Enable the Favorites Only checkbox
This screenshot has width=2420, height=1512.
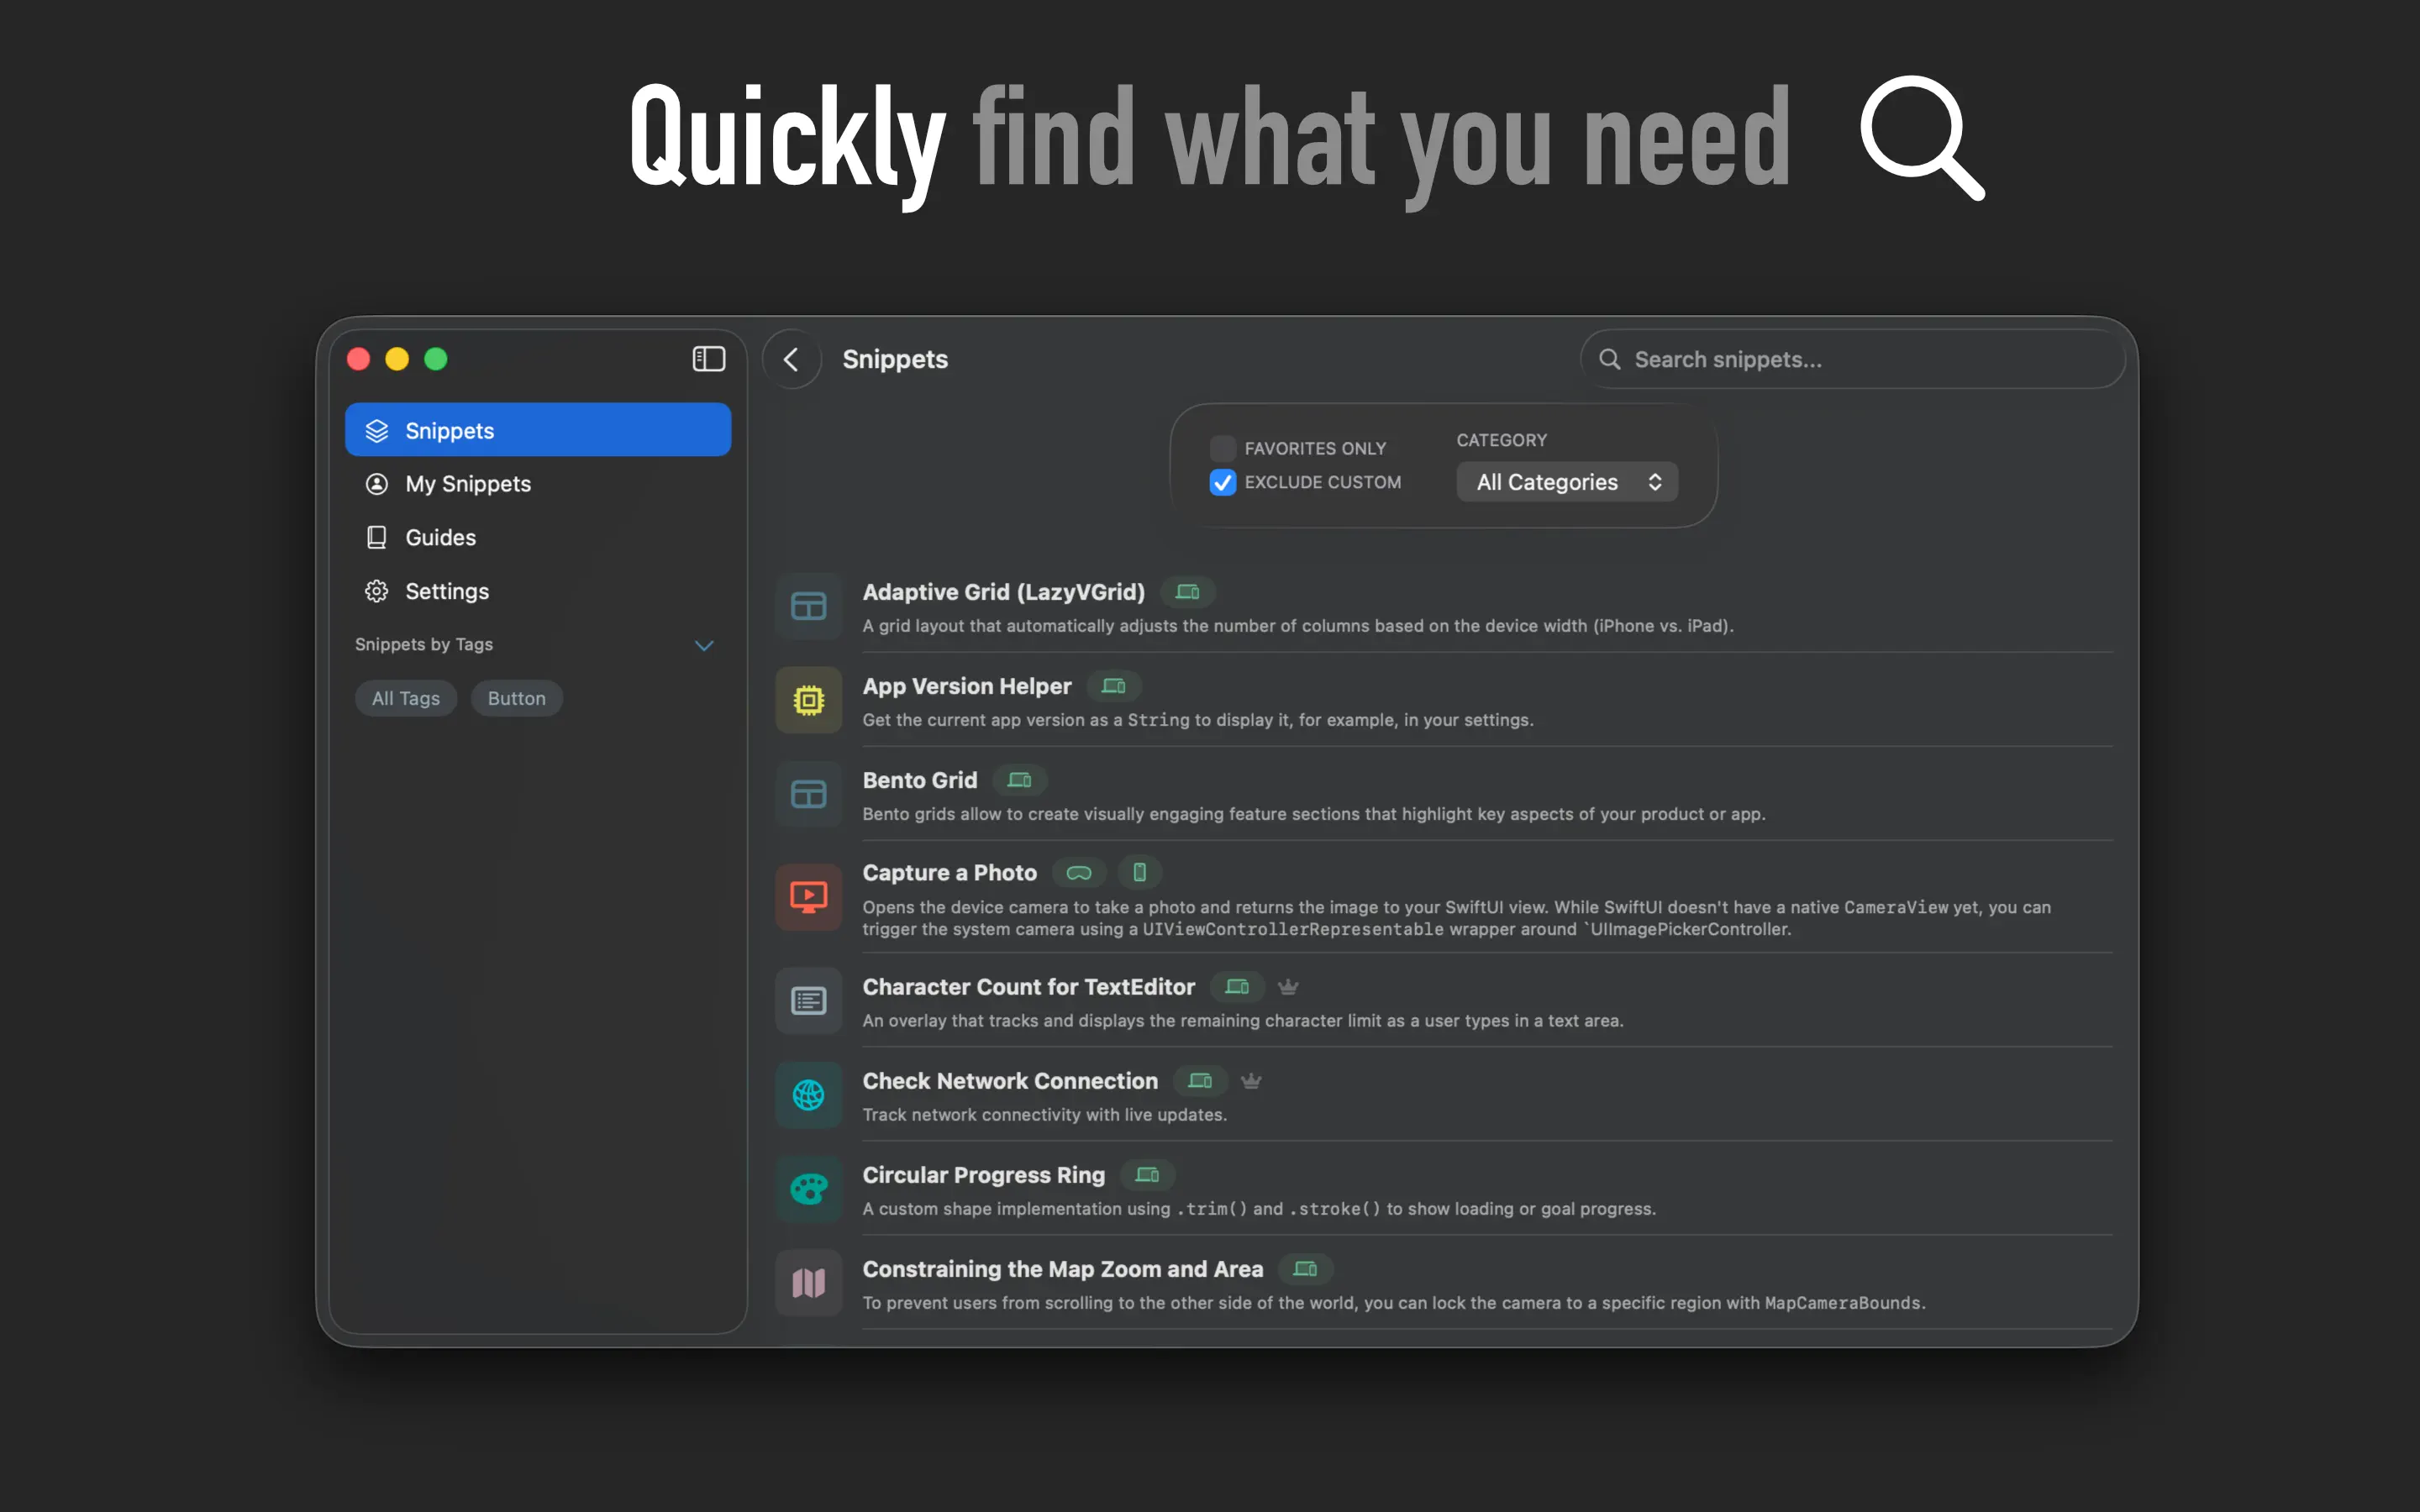(1222, 448)
